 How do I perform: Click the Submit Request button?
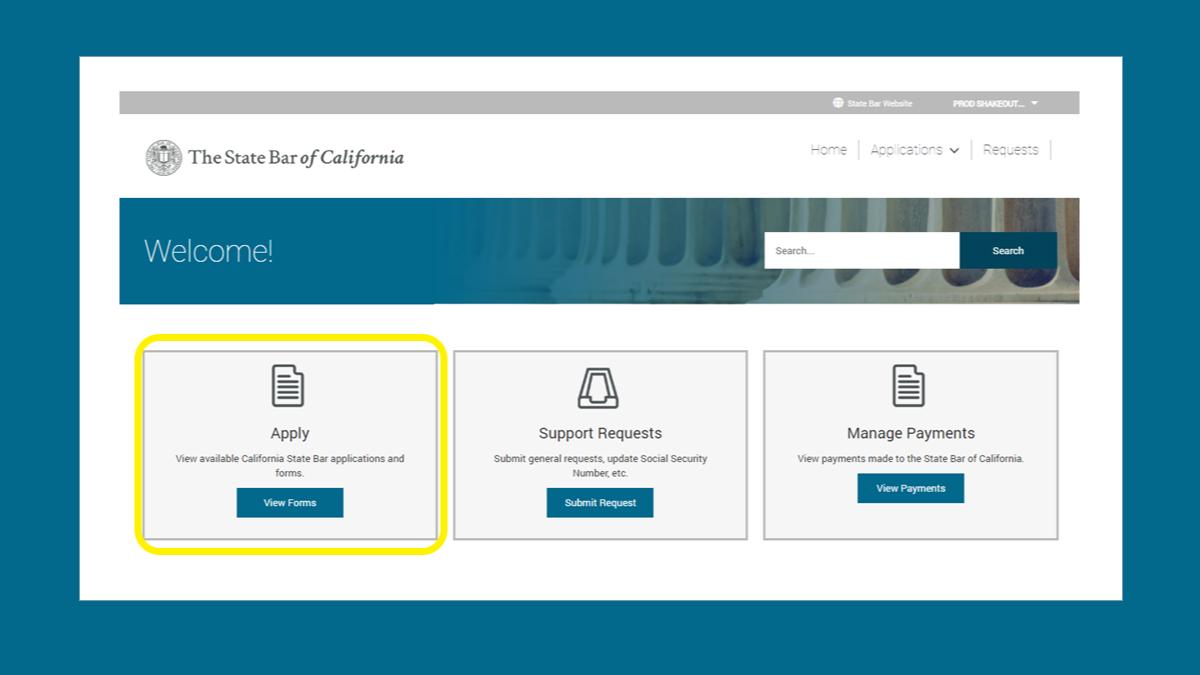tap(600, 503)
